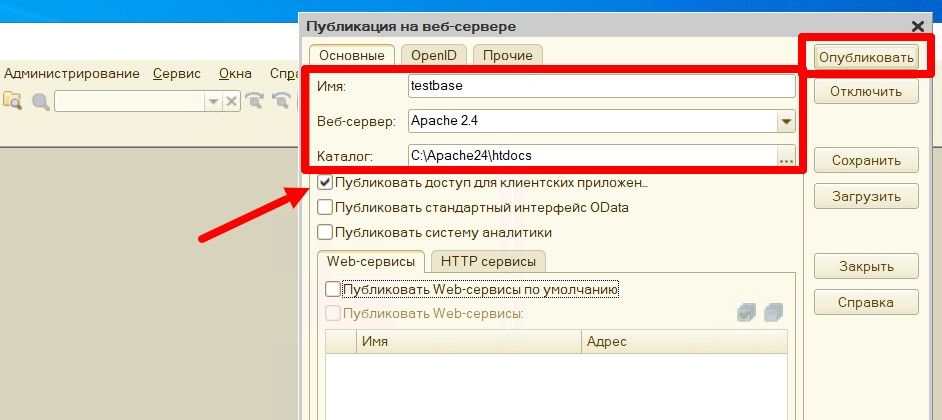
Task: Click the Загрузить button
Action: [866, 196]
